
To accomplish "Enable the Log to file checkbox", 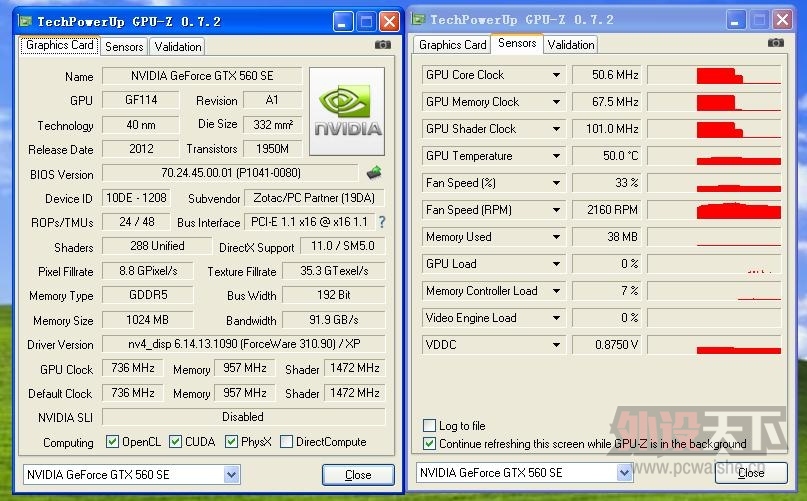I will pyautogui.click(x=429, y=425).
